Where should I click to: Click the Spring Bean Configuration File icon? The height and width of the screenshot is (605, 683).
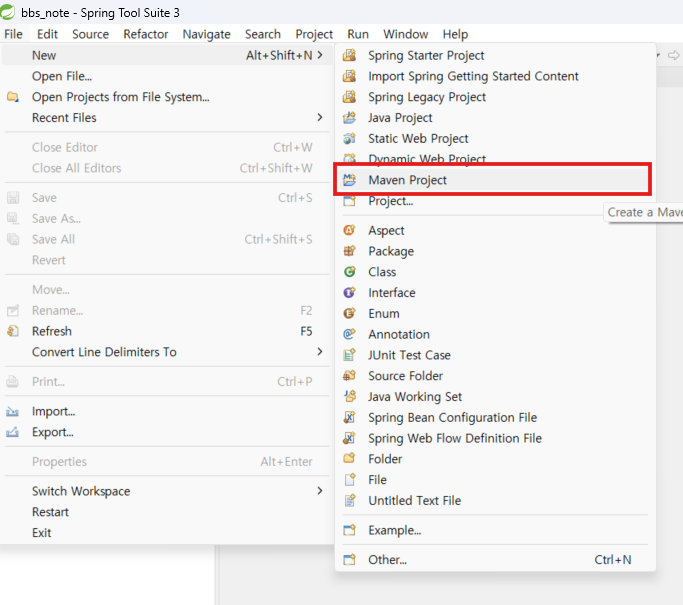pos(349,417)
